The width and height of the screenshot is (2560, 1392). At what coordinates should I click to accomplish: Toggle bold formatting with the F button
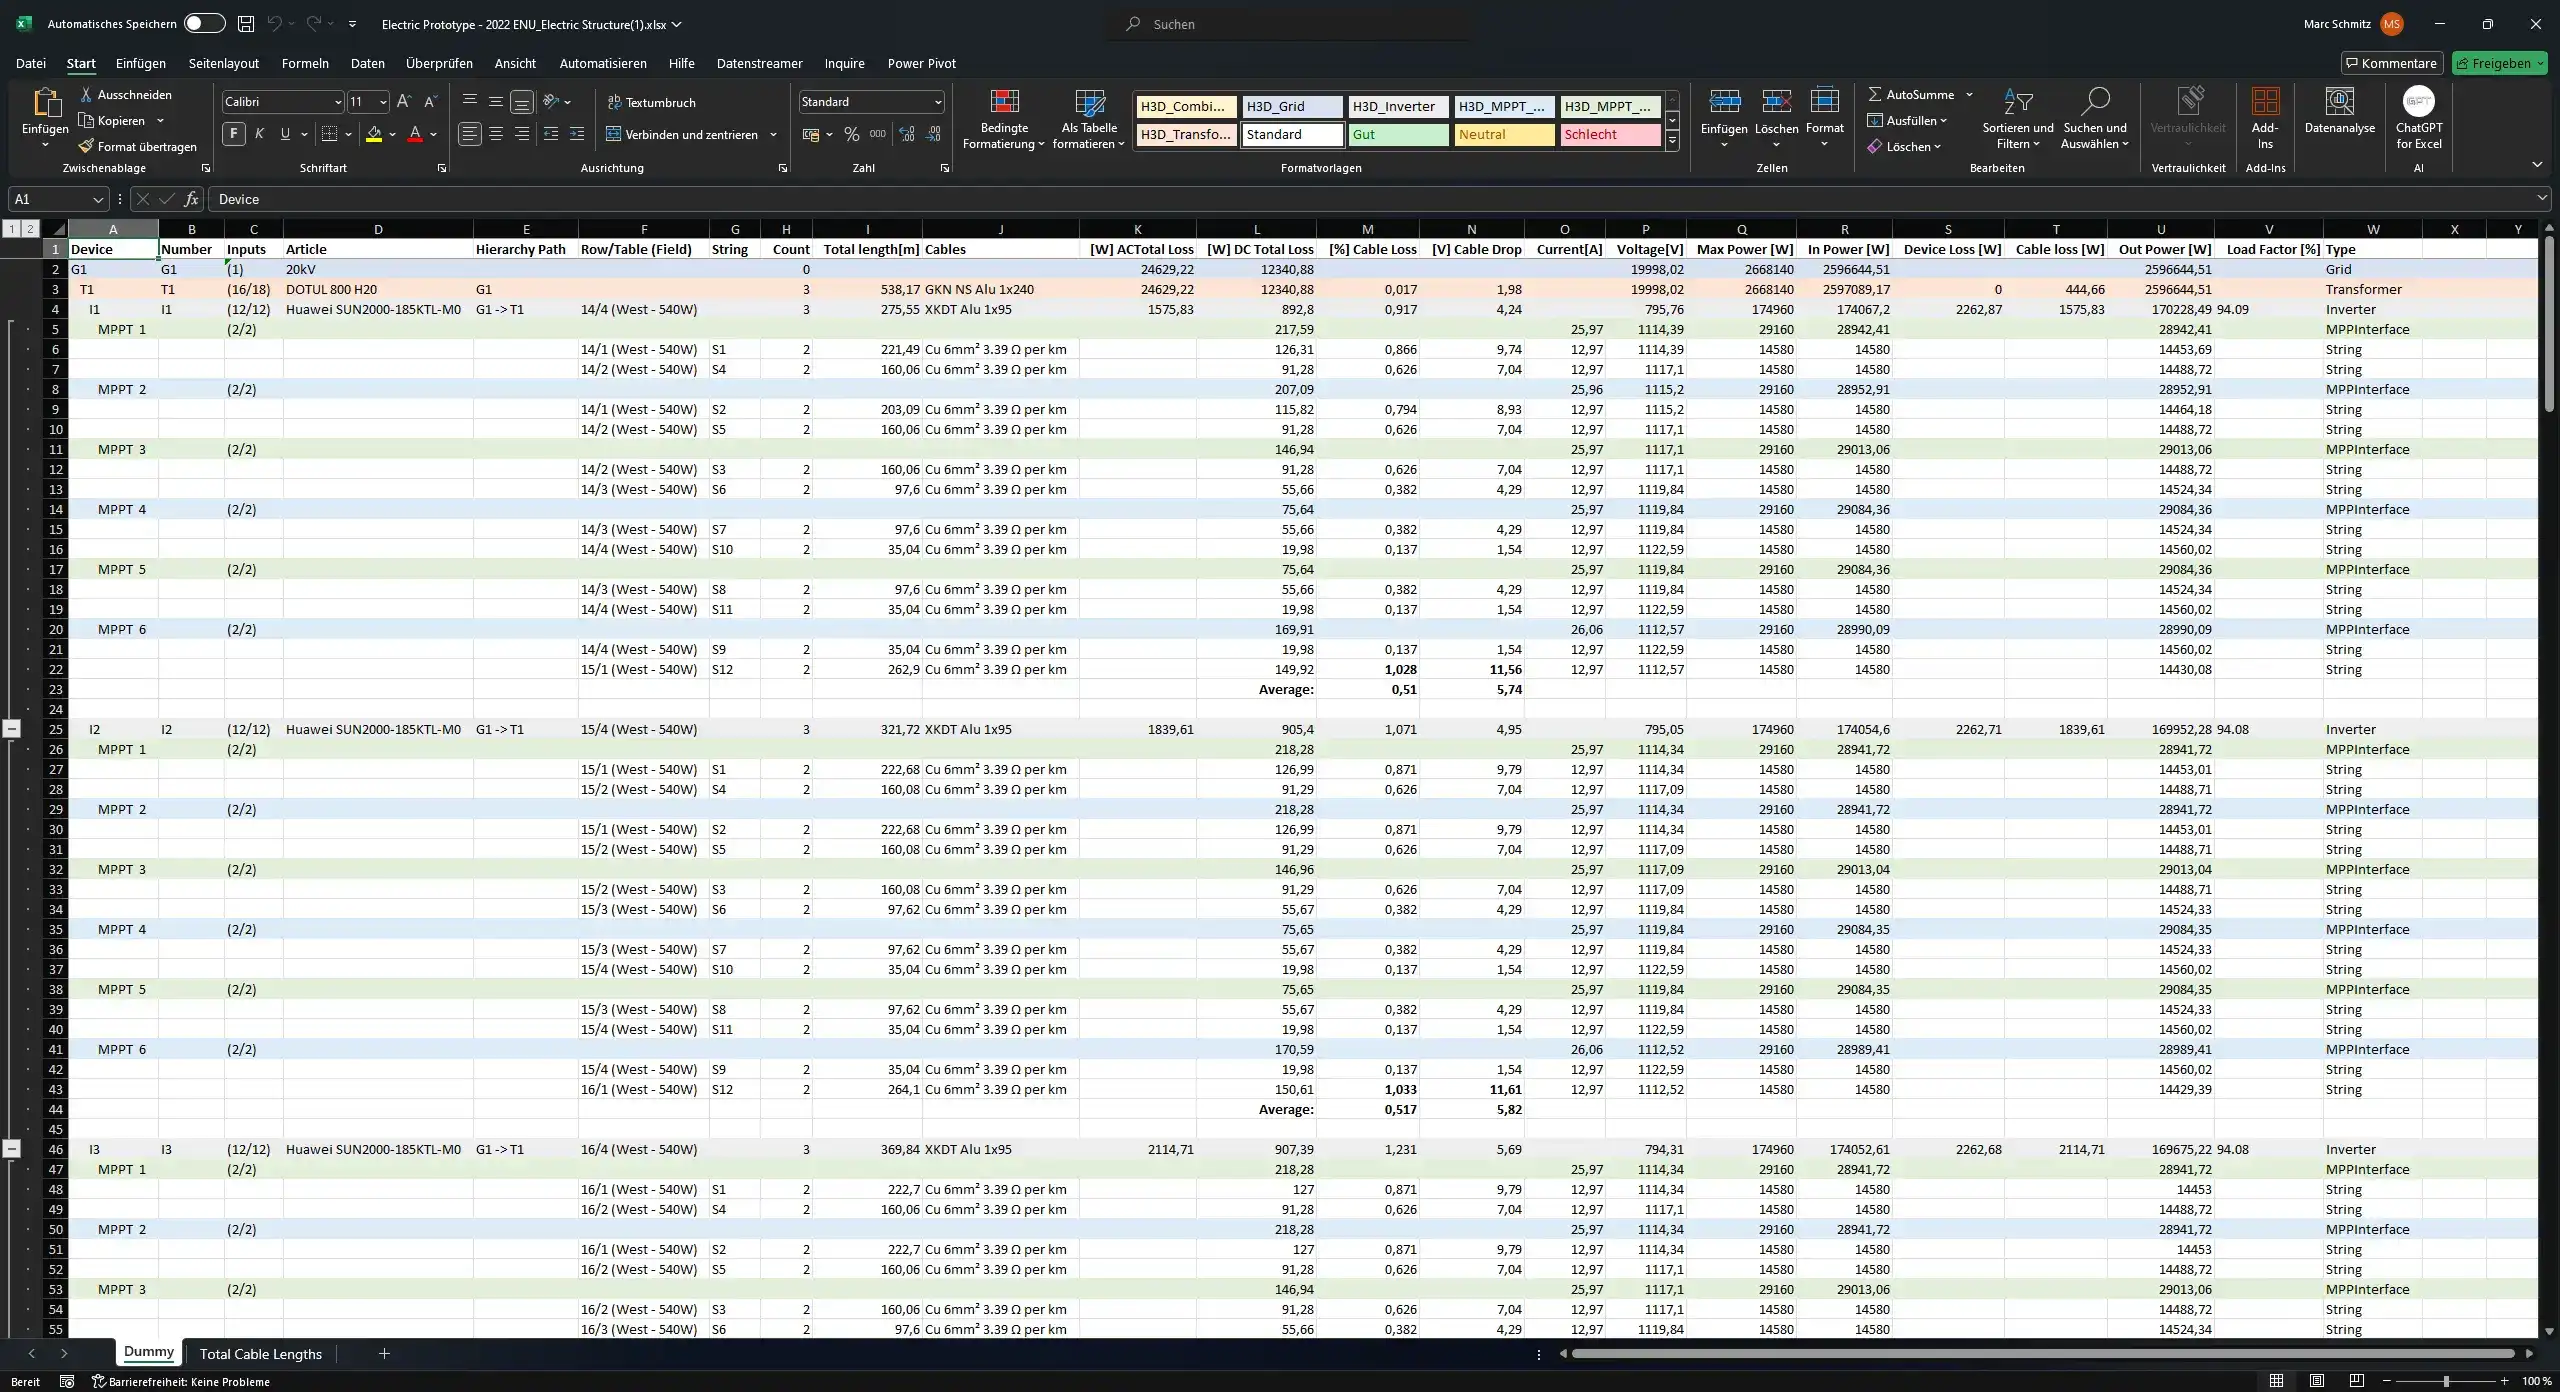[x=234, y=133]
